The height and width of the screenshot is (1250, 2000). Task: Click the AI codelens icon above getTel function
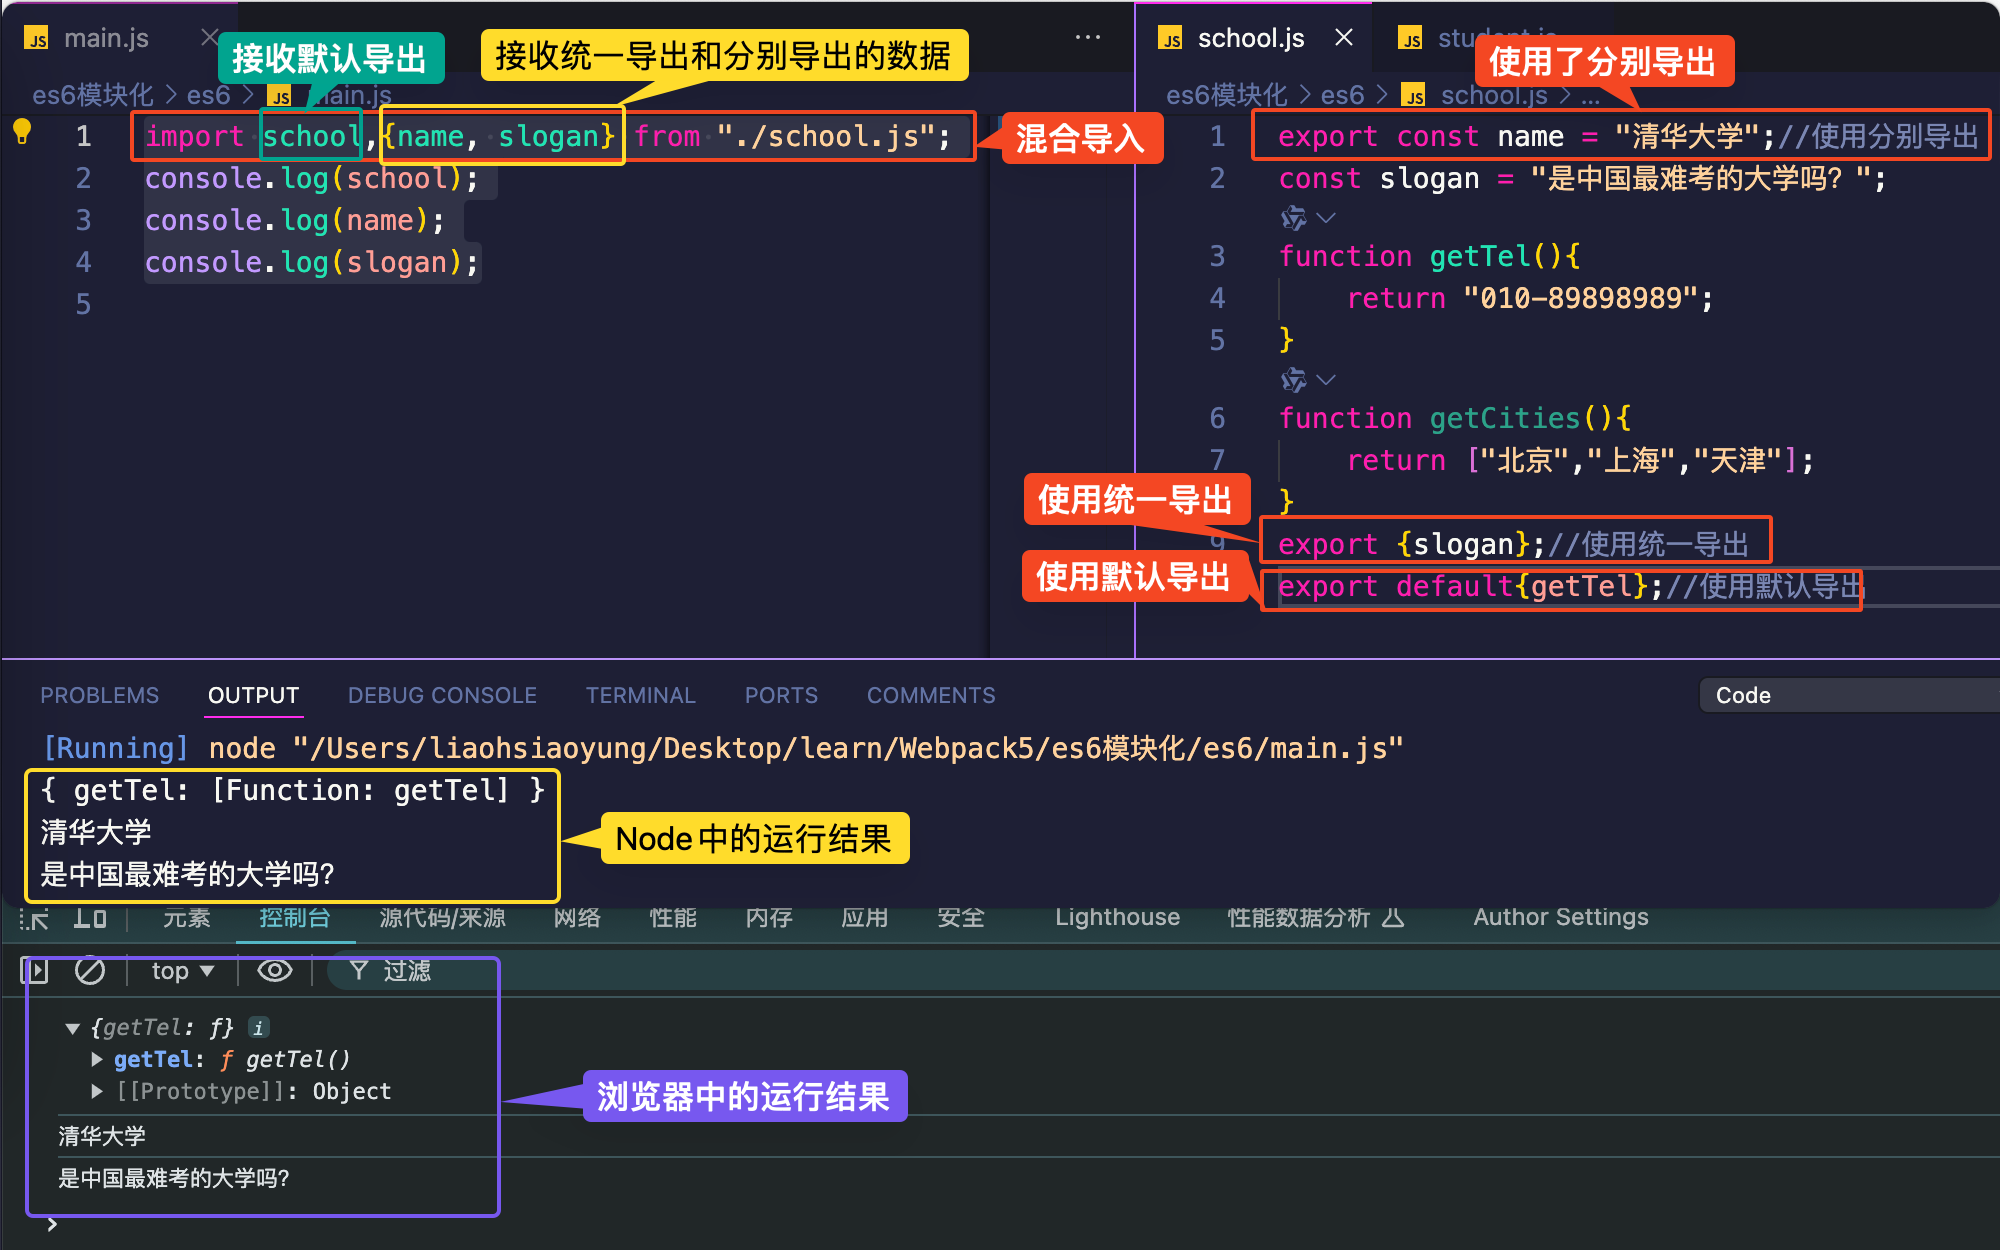[1294, 217]
